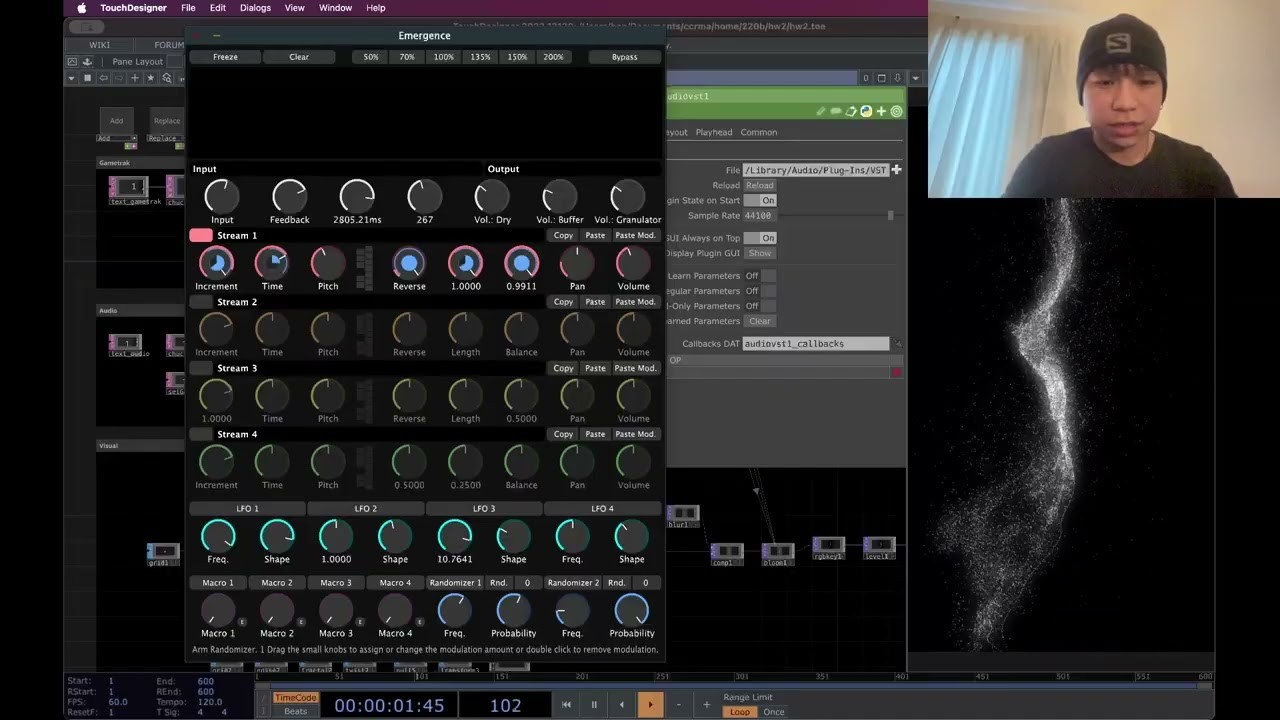Viewport: 1280px width, 720px height.
Task: Switch to the Playhead parameter page
Action: point(714,132)
